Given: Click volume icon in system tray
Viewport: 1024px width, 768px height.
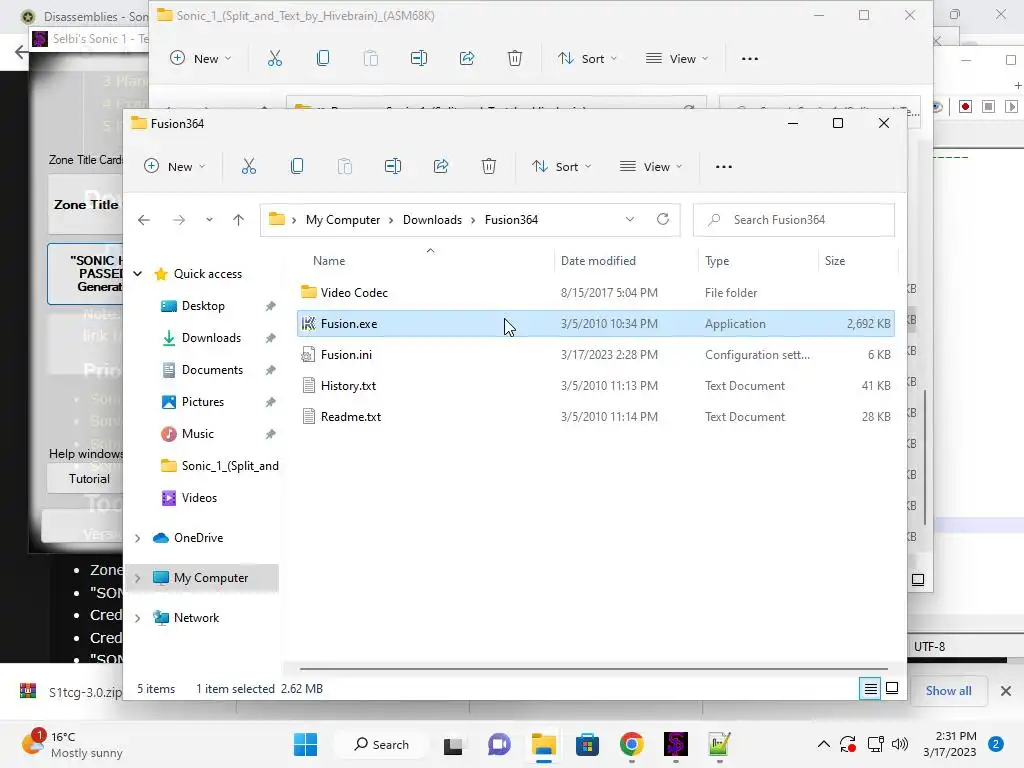Looking at the screenshot, I should point(900,744).
